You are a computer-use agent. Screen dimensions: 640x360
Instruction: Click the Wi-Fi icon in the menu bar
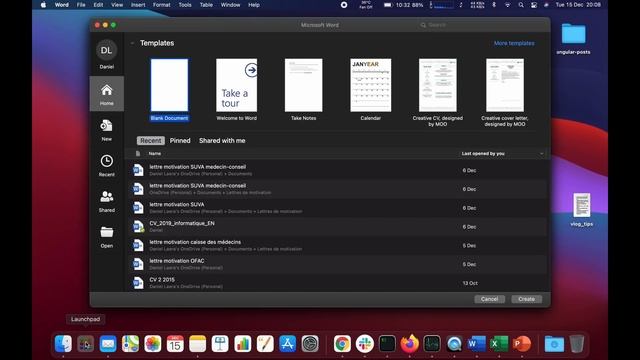click(507, 5)
